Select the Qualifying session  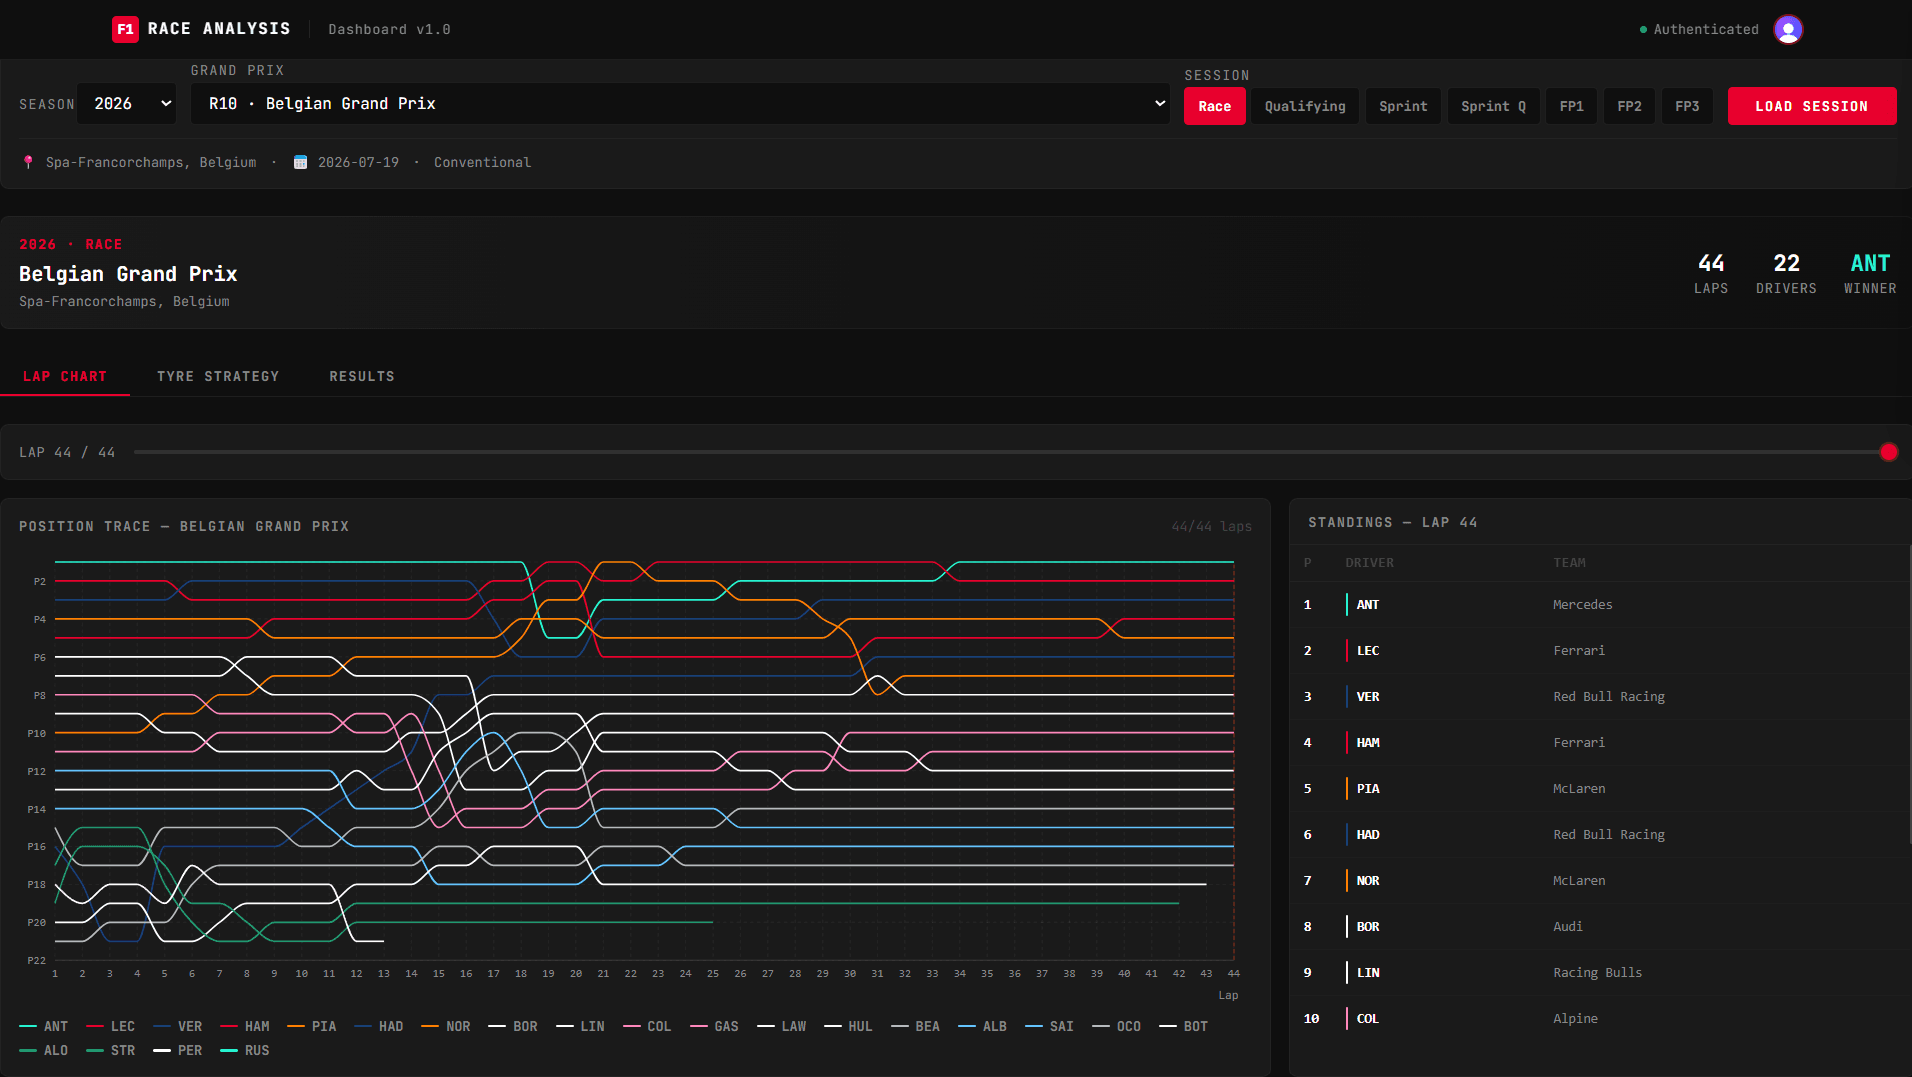pyautogui.click(x=1305, y=106)
